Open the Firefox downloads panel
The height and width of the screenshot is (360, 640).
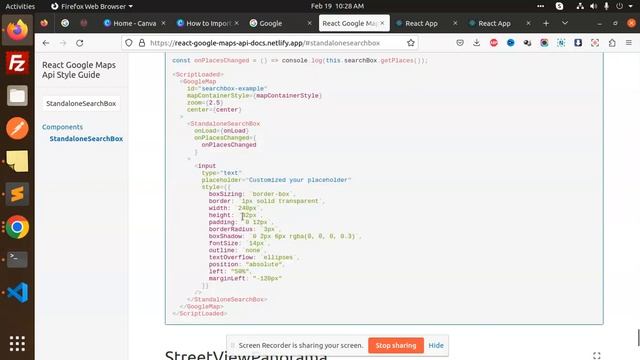tap(477, 43)
